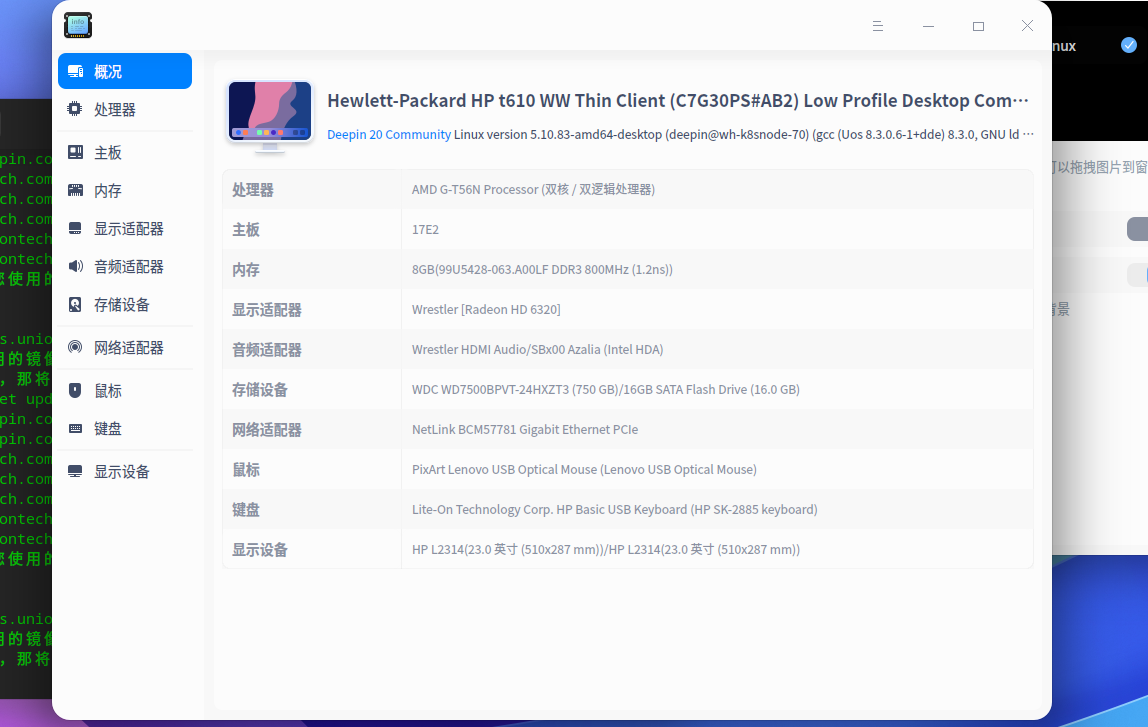Image resolution: width=1148 pixels, height=727 pixels.
Task: Select the 处理器 CPU icon in sidebar
Action: (x=74, y=109)
